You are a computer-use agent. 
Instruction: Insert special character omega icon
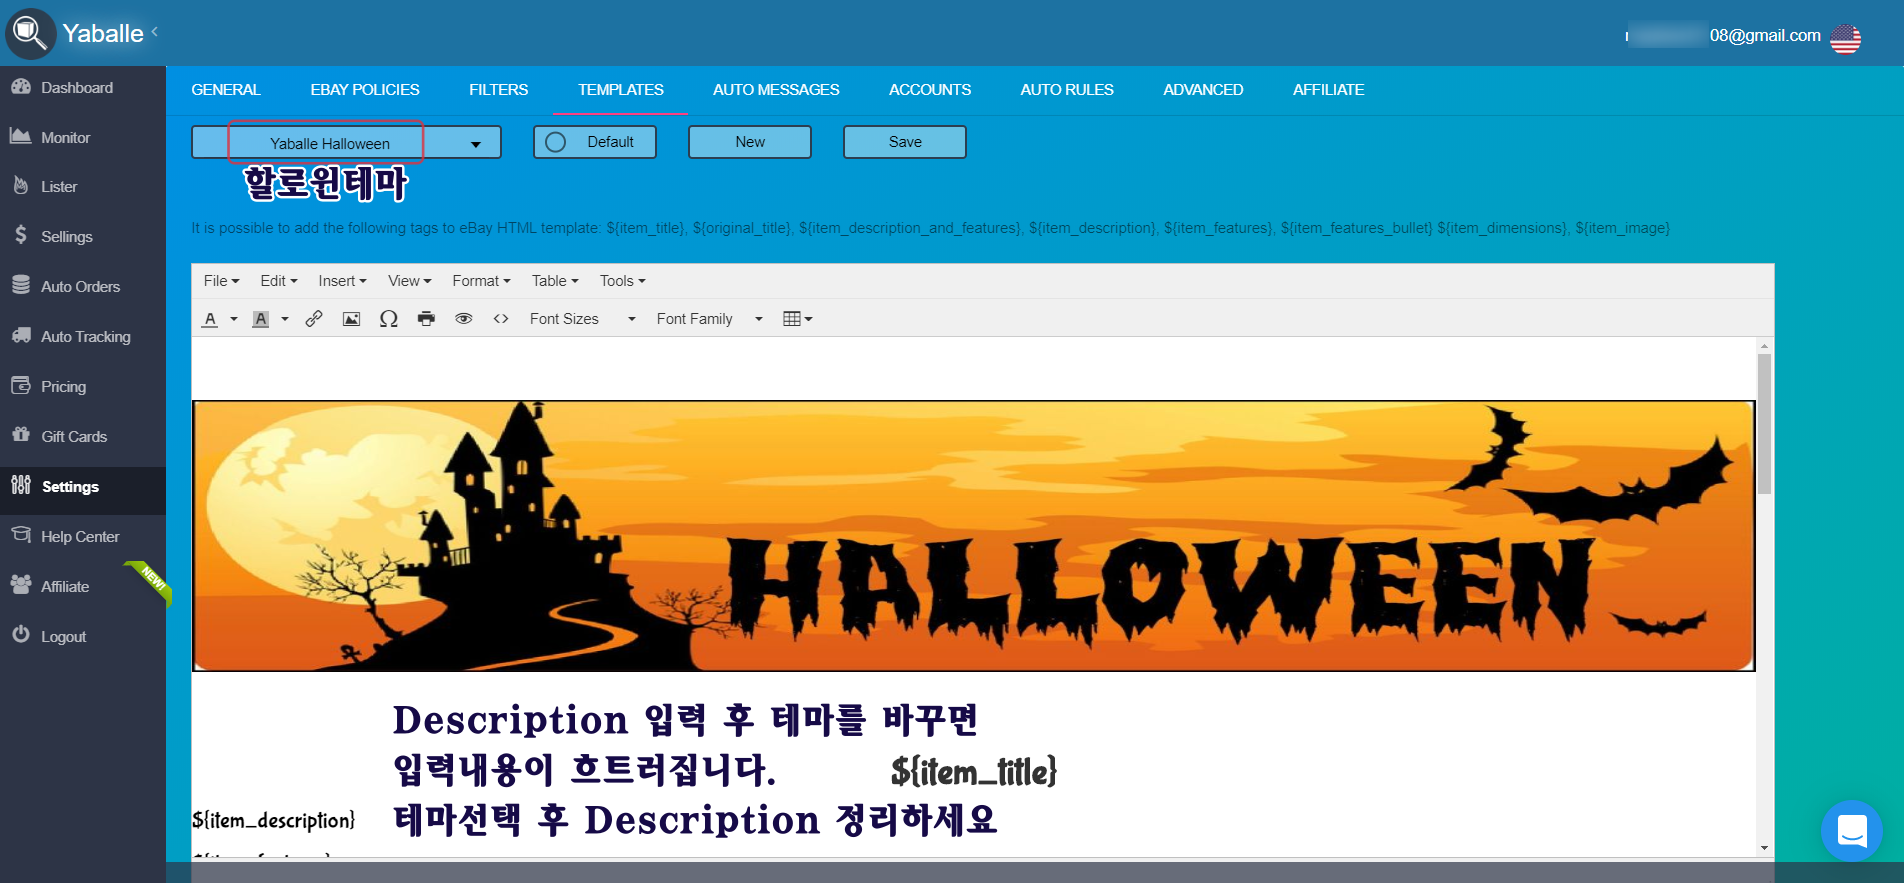point(389,318)
